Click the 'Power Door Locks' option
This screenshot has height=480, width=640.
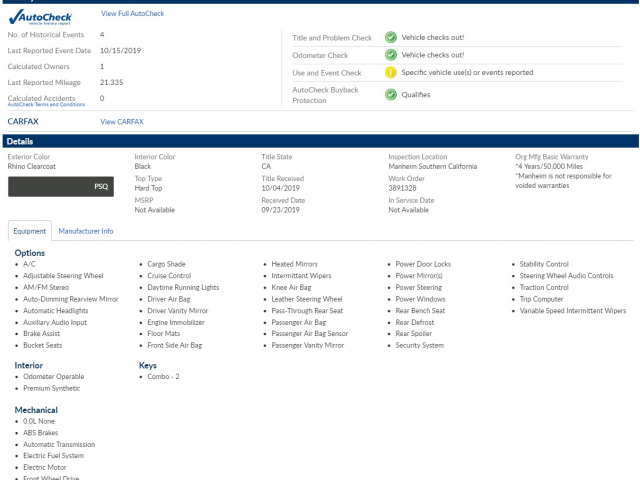pyautogui.click(x=423, y=264)
